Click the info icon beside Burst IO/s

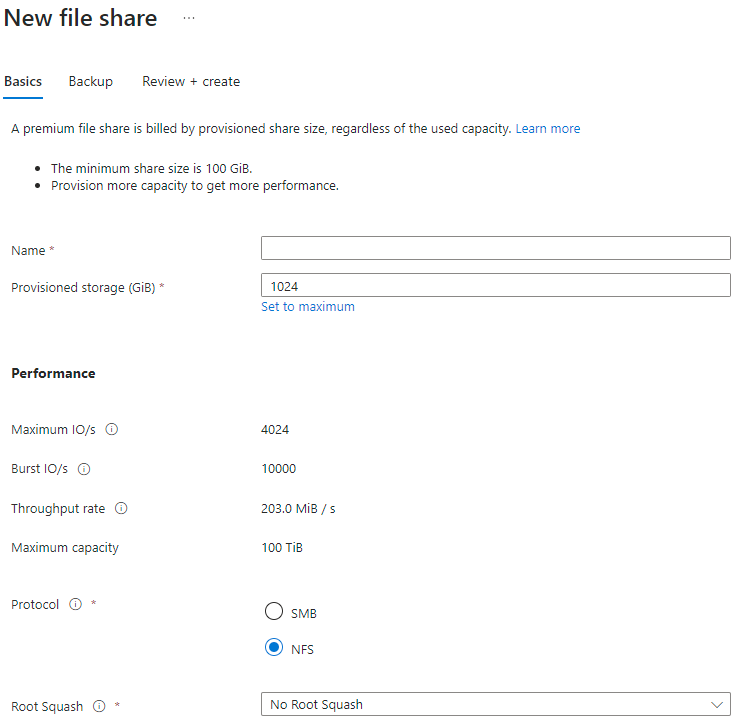point(84,468)
